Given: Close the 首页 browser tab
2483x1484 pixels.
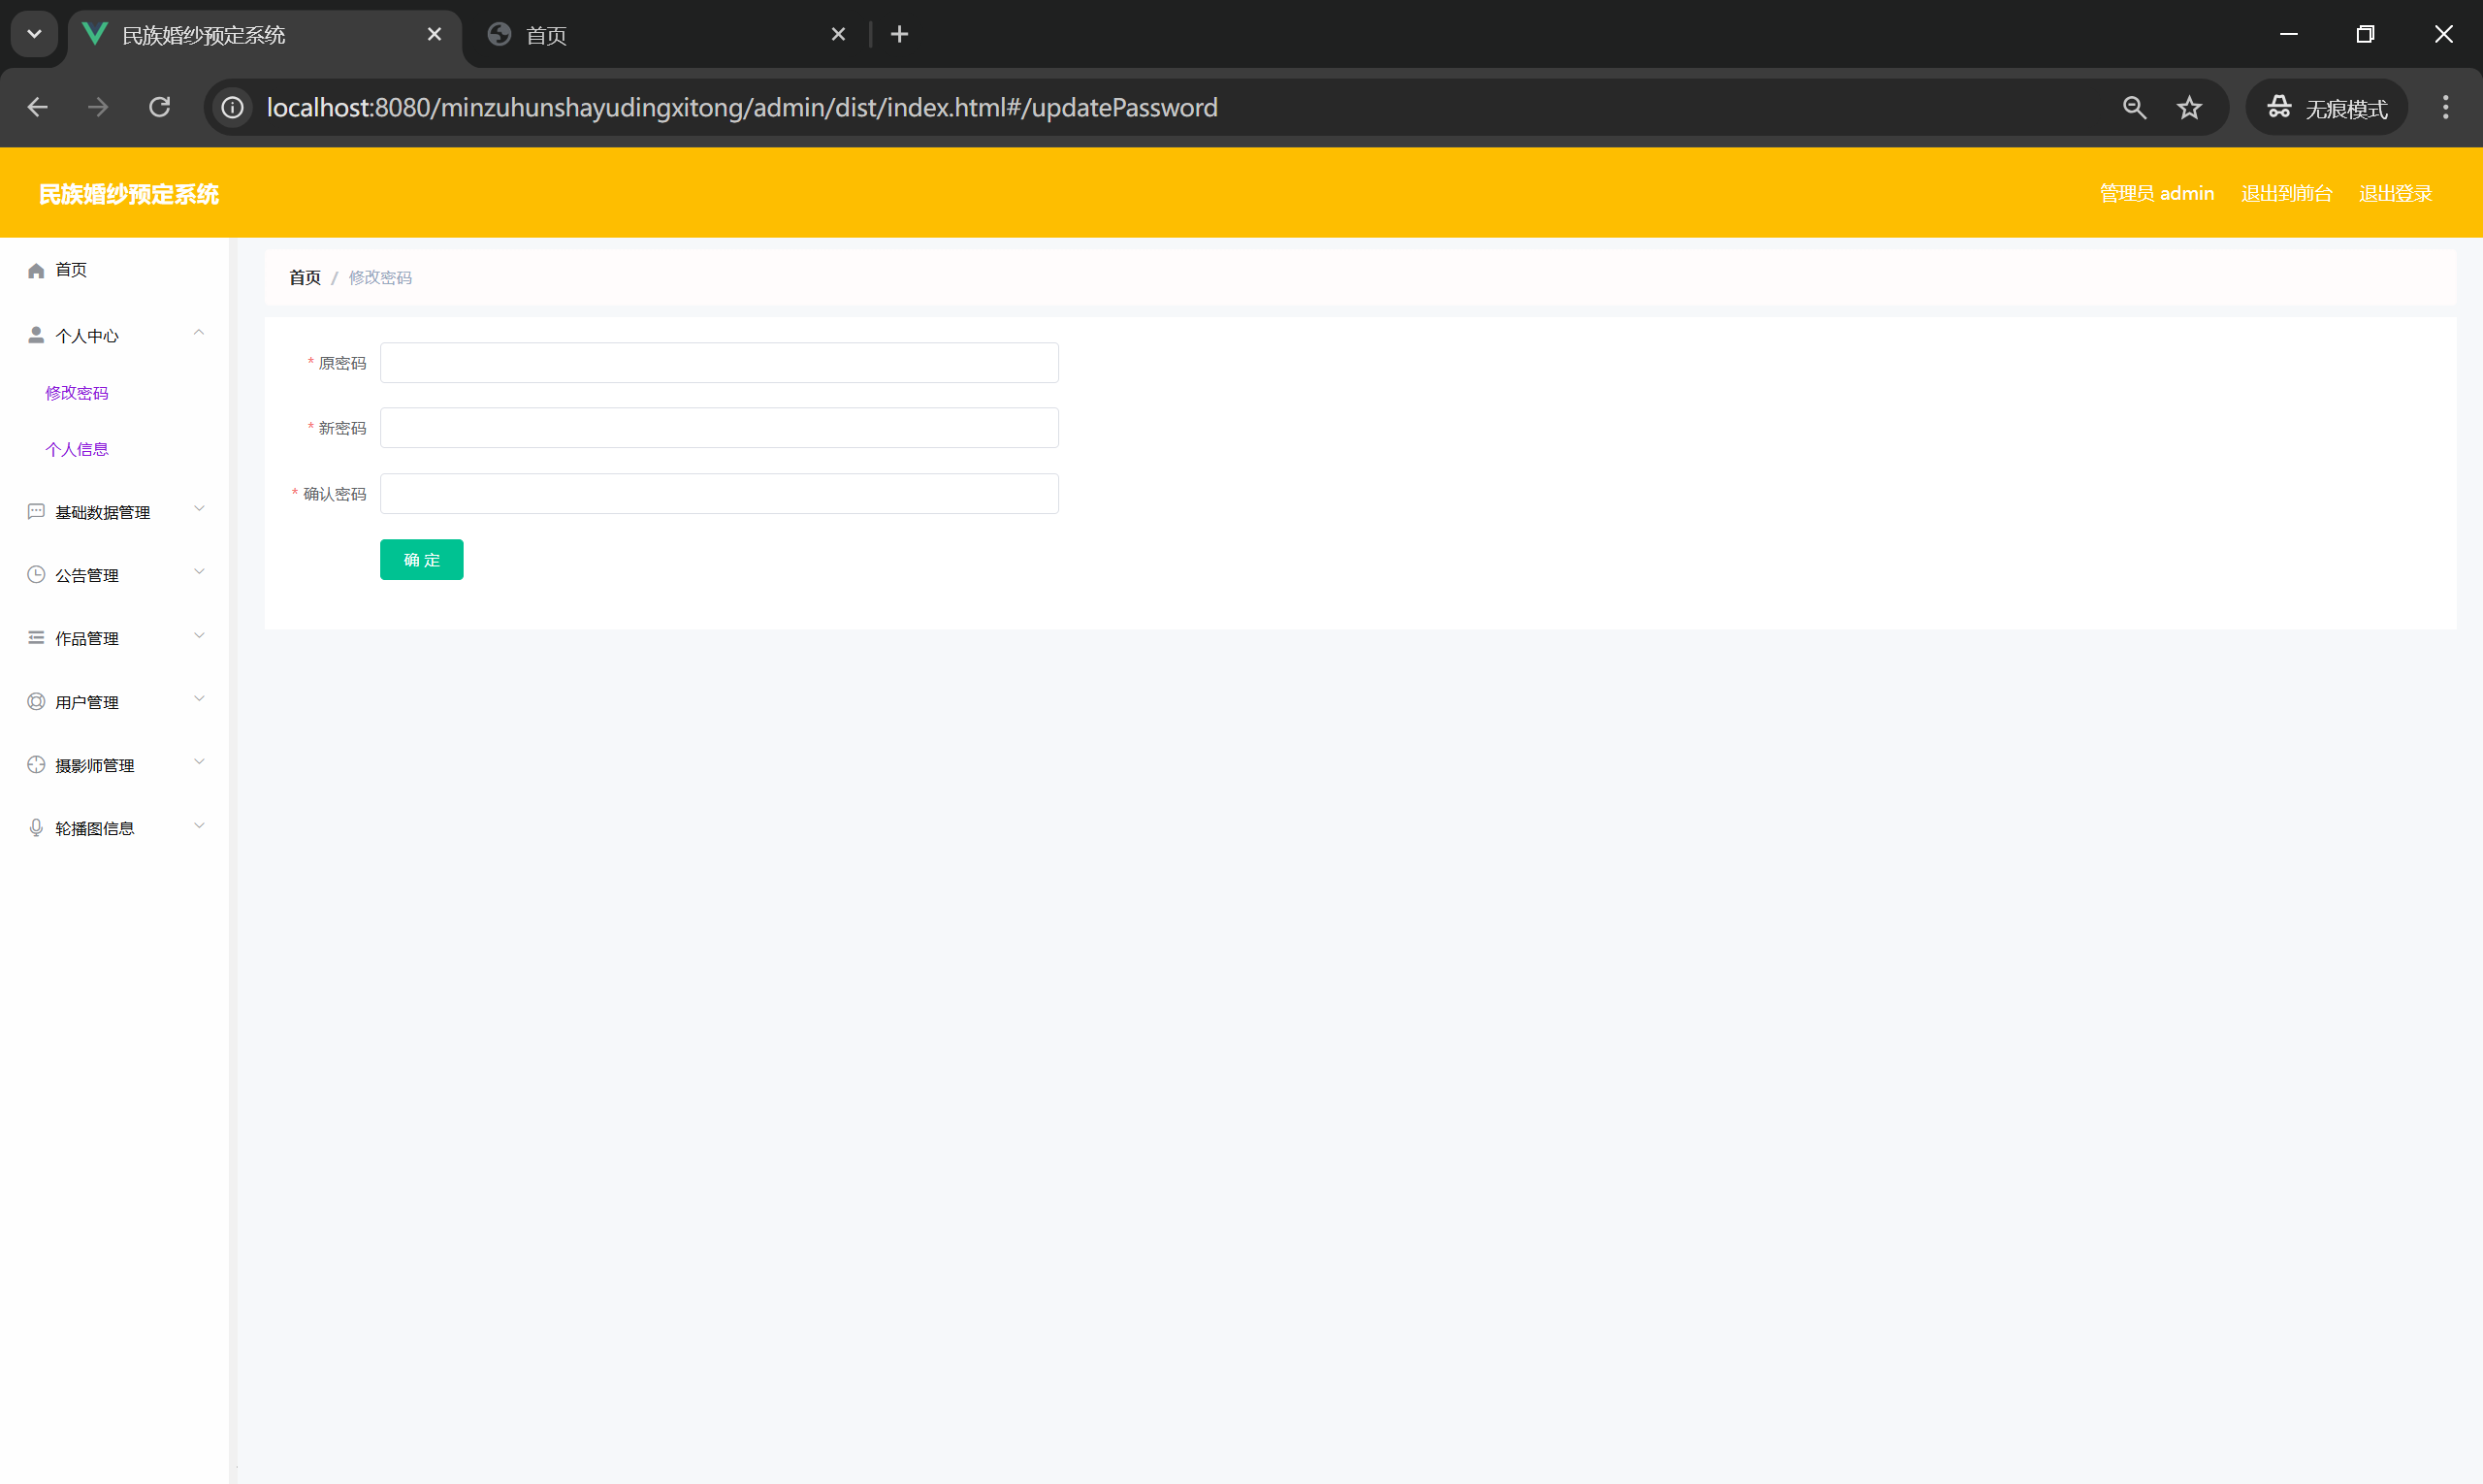Looking at the screenshot, I should click(838, 34).
